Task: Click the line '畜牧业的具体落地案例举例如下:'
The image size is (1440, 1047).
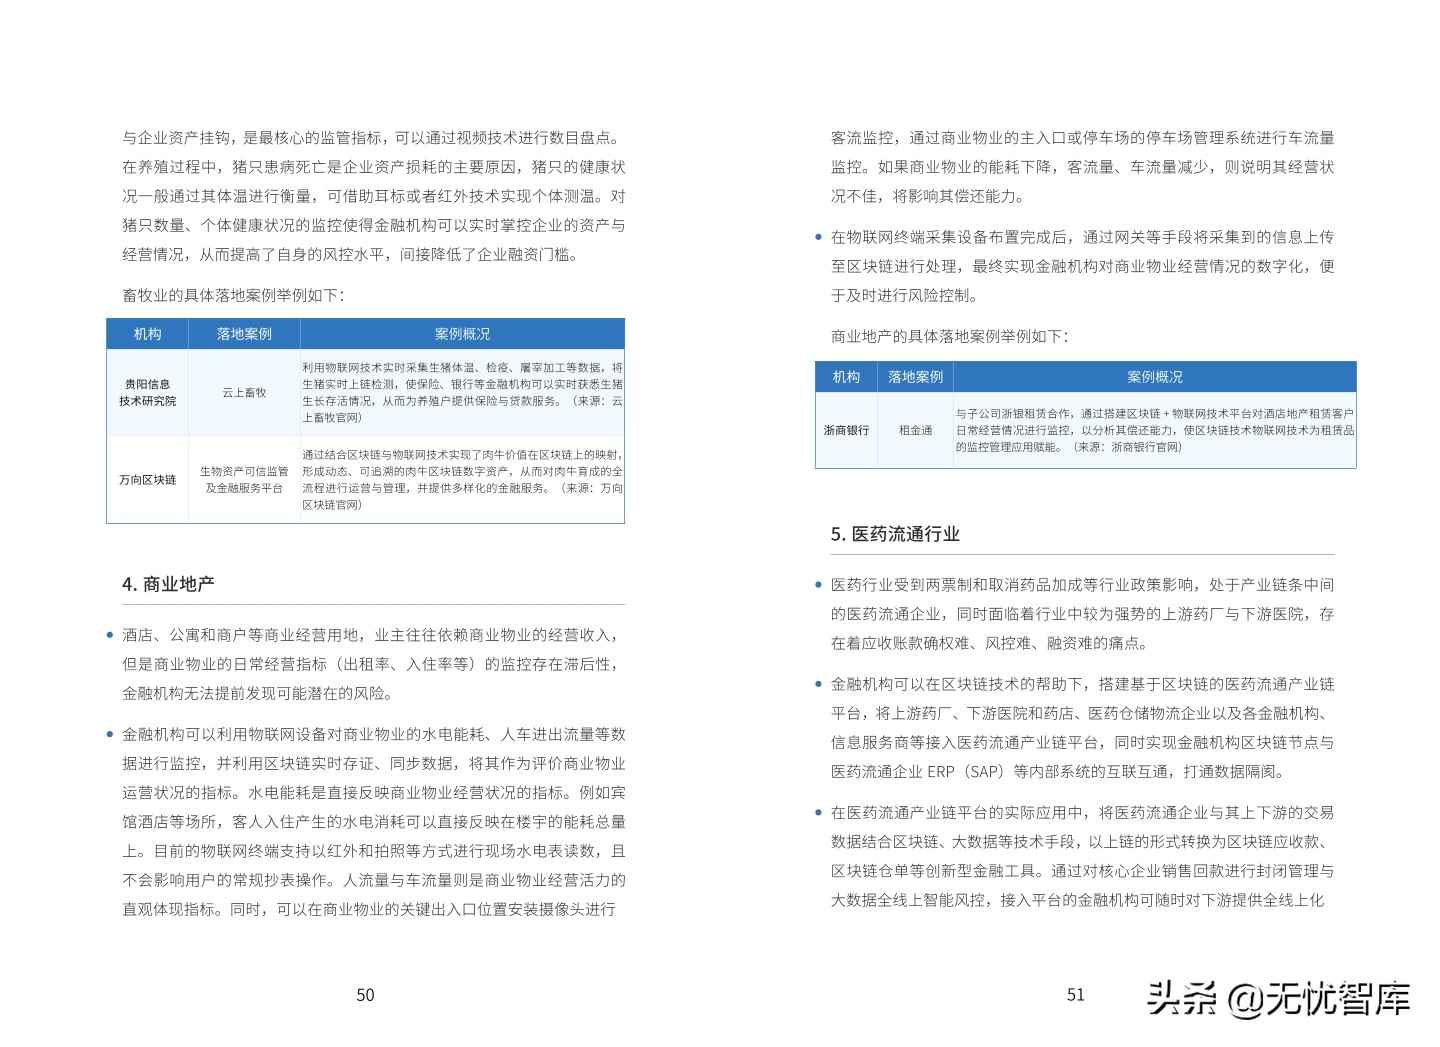Action: (233, 295)
